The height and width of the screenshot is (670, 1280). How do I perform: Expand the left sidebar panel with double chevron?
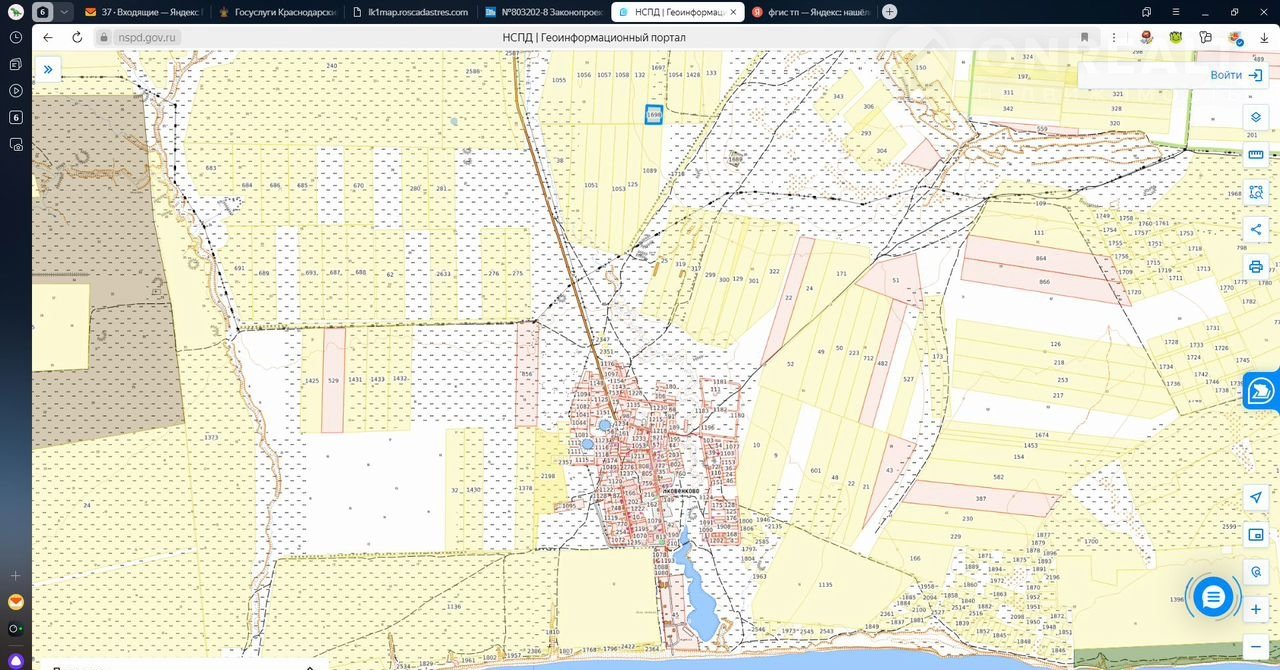47,69
